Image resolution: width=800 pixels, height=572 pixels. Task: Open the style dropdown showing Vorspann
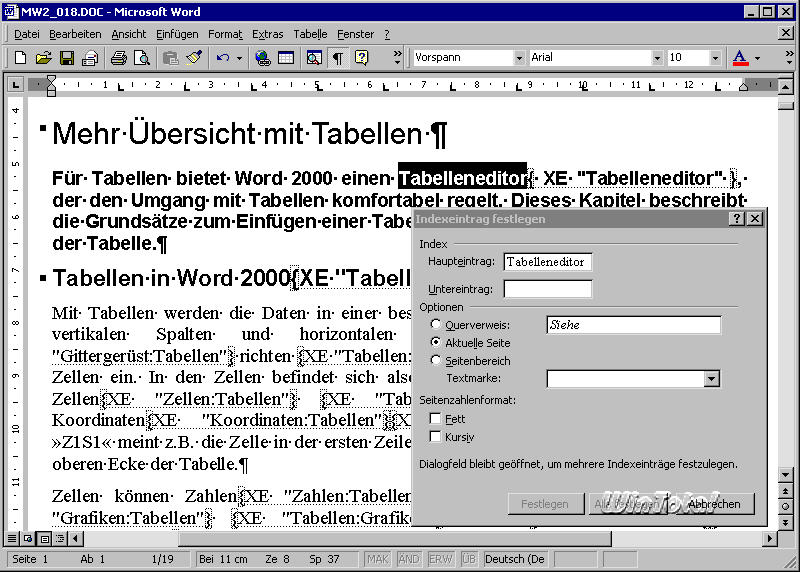tap(519, 58)
